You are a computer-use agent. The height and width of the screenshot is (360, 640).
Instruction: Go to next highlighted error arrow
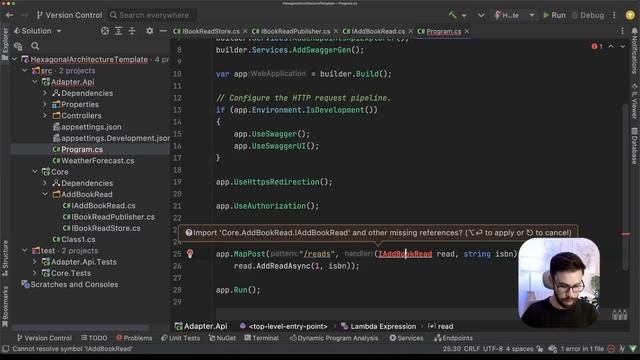622,46
